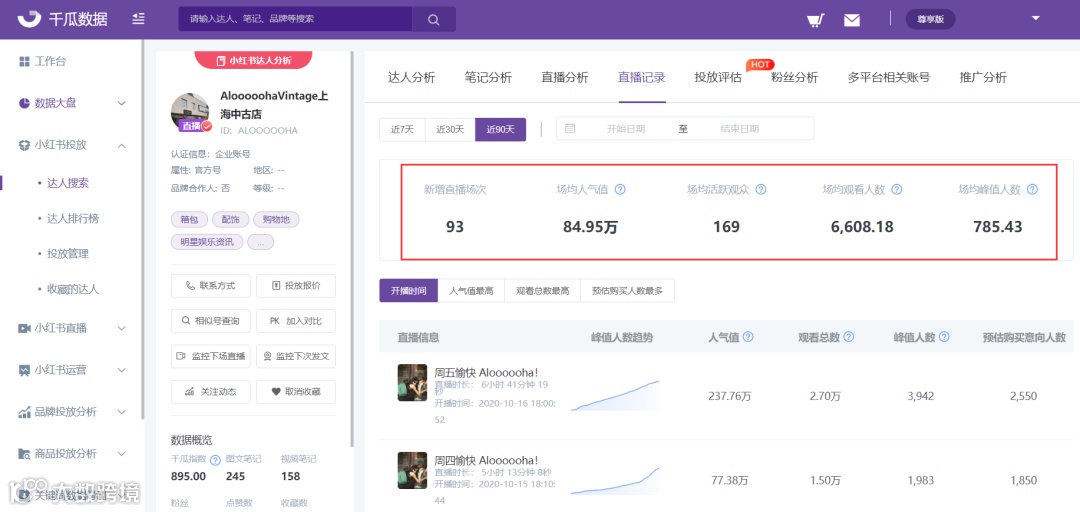Click the 尊享版 badge

tap(931, 19)
